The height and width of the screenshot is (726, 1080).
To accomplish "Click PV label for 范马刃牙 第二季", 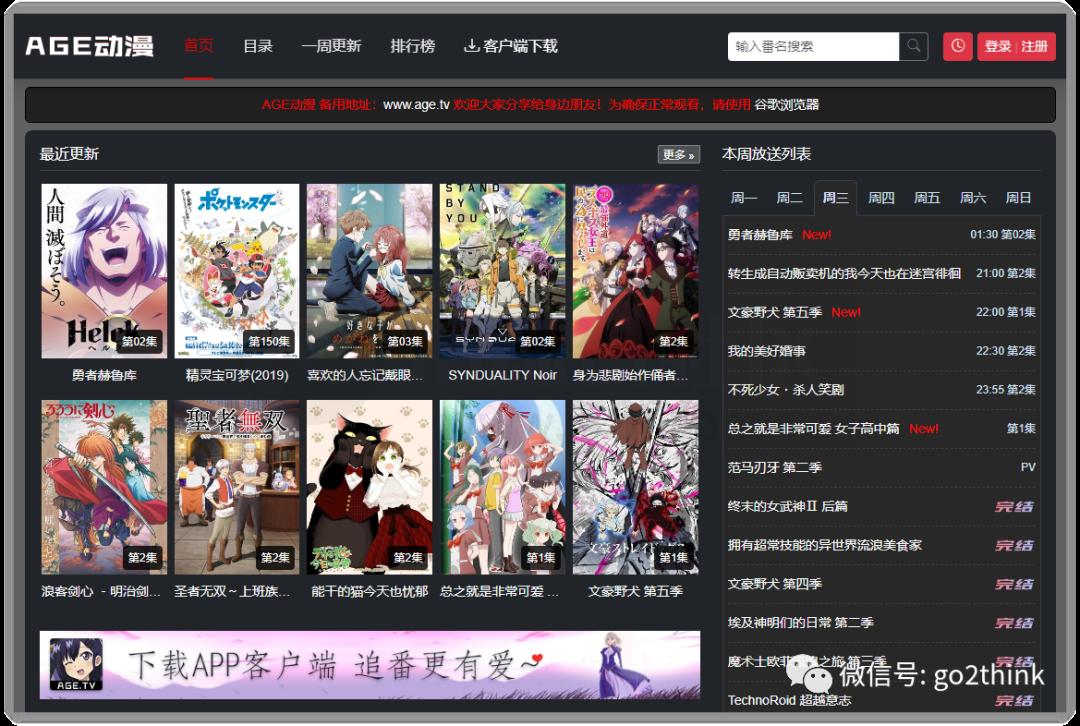I will pos(1028,468).
